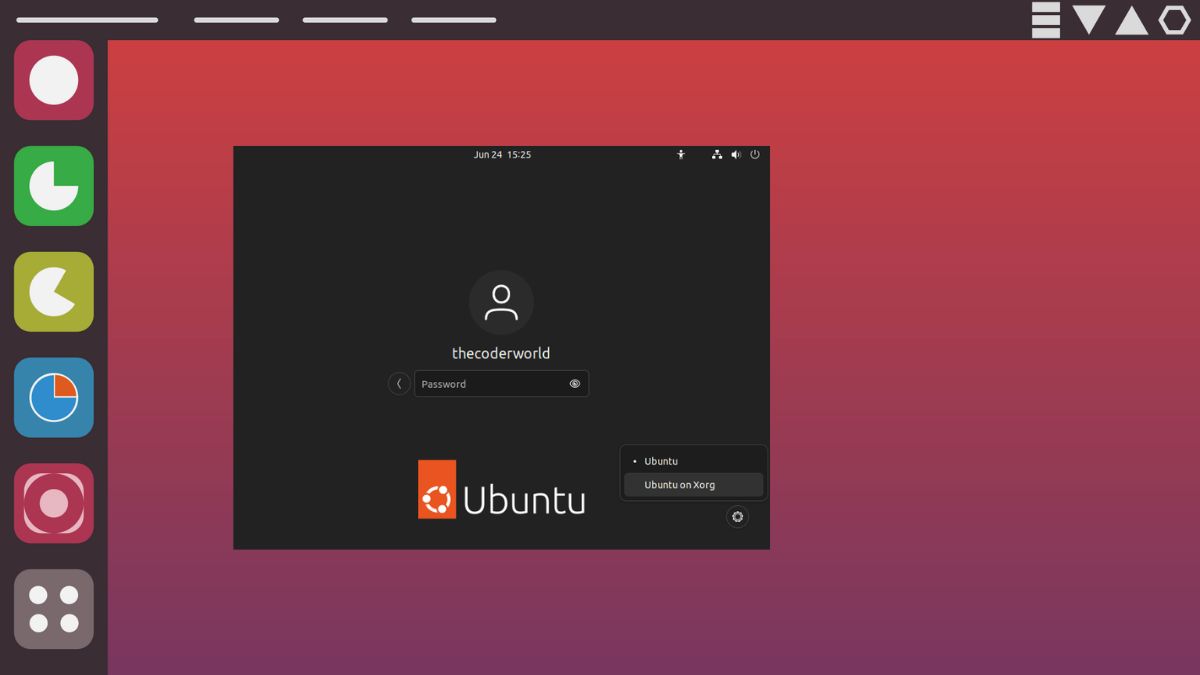Open the hamburger menu at top right
The height and width of the screenshot is (675, 1200).
pyautogui.click(x=1046, y=19)
